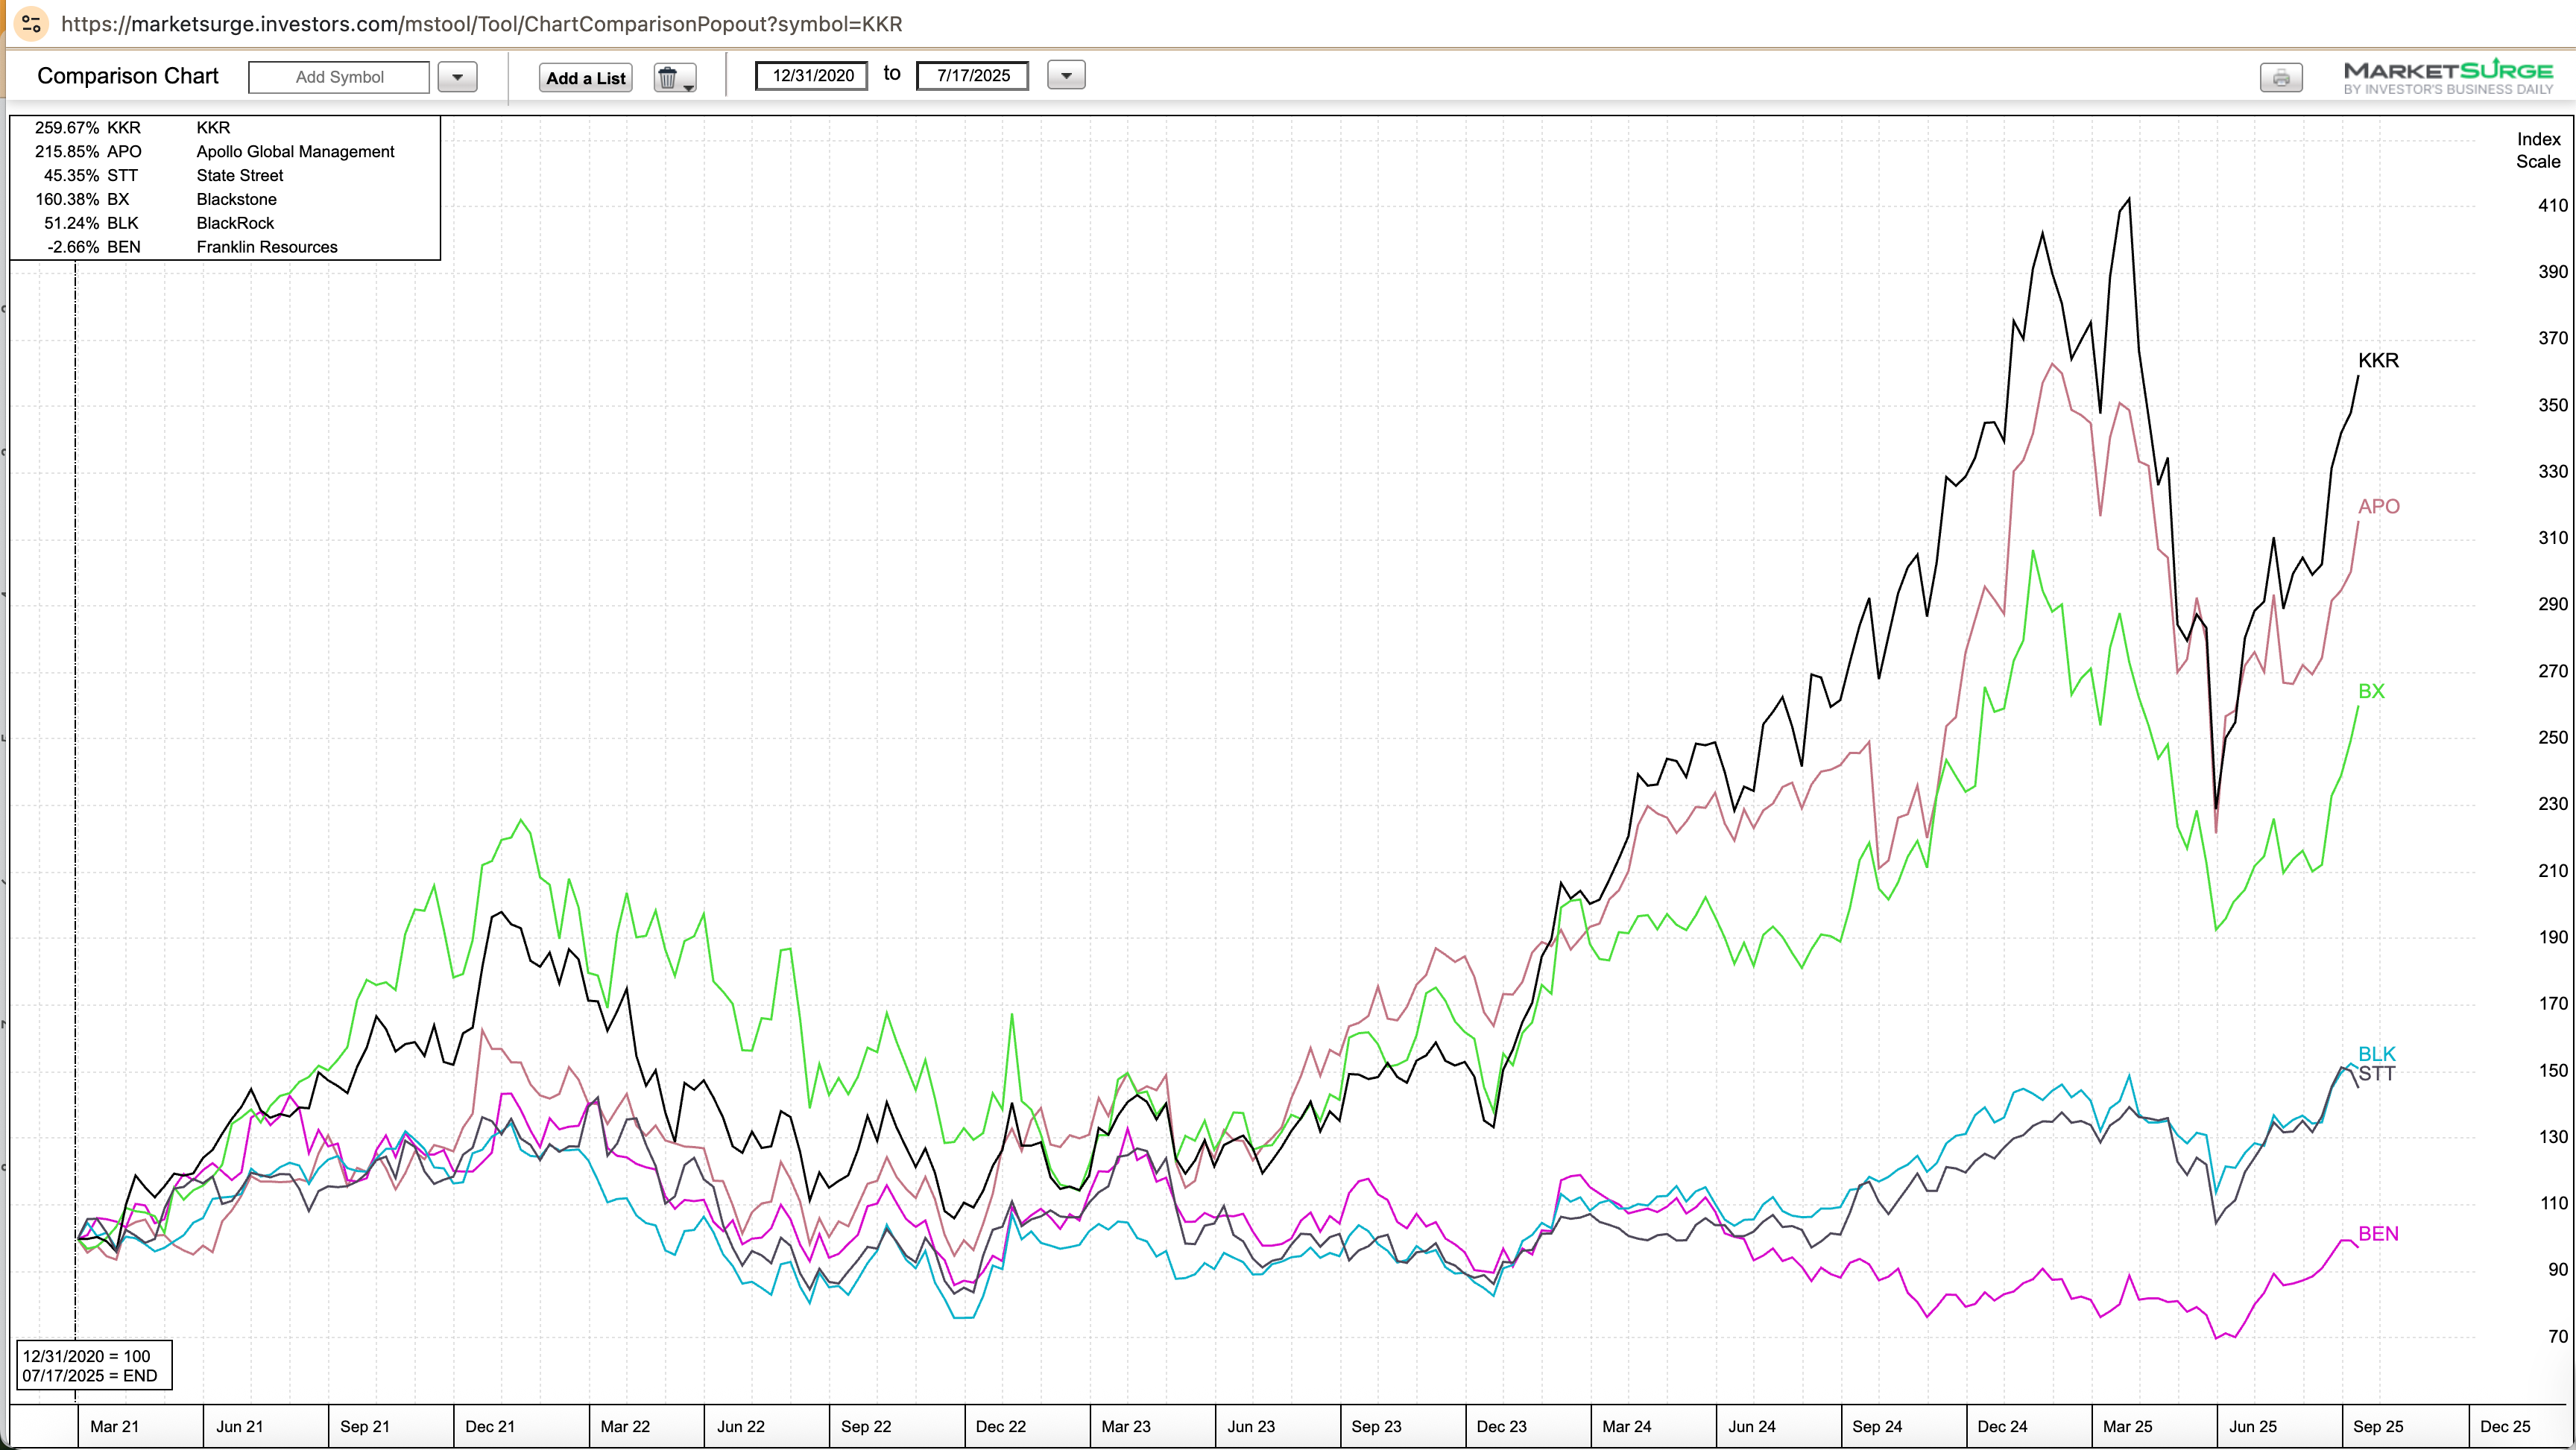Image resolution: width=2576 pixels, height=1450 pixels.
Task: Click the start date field 12/31/2020
Action: (812, 75)
